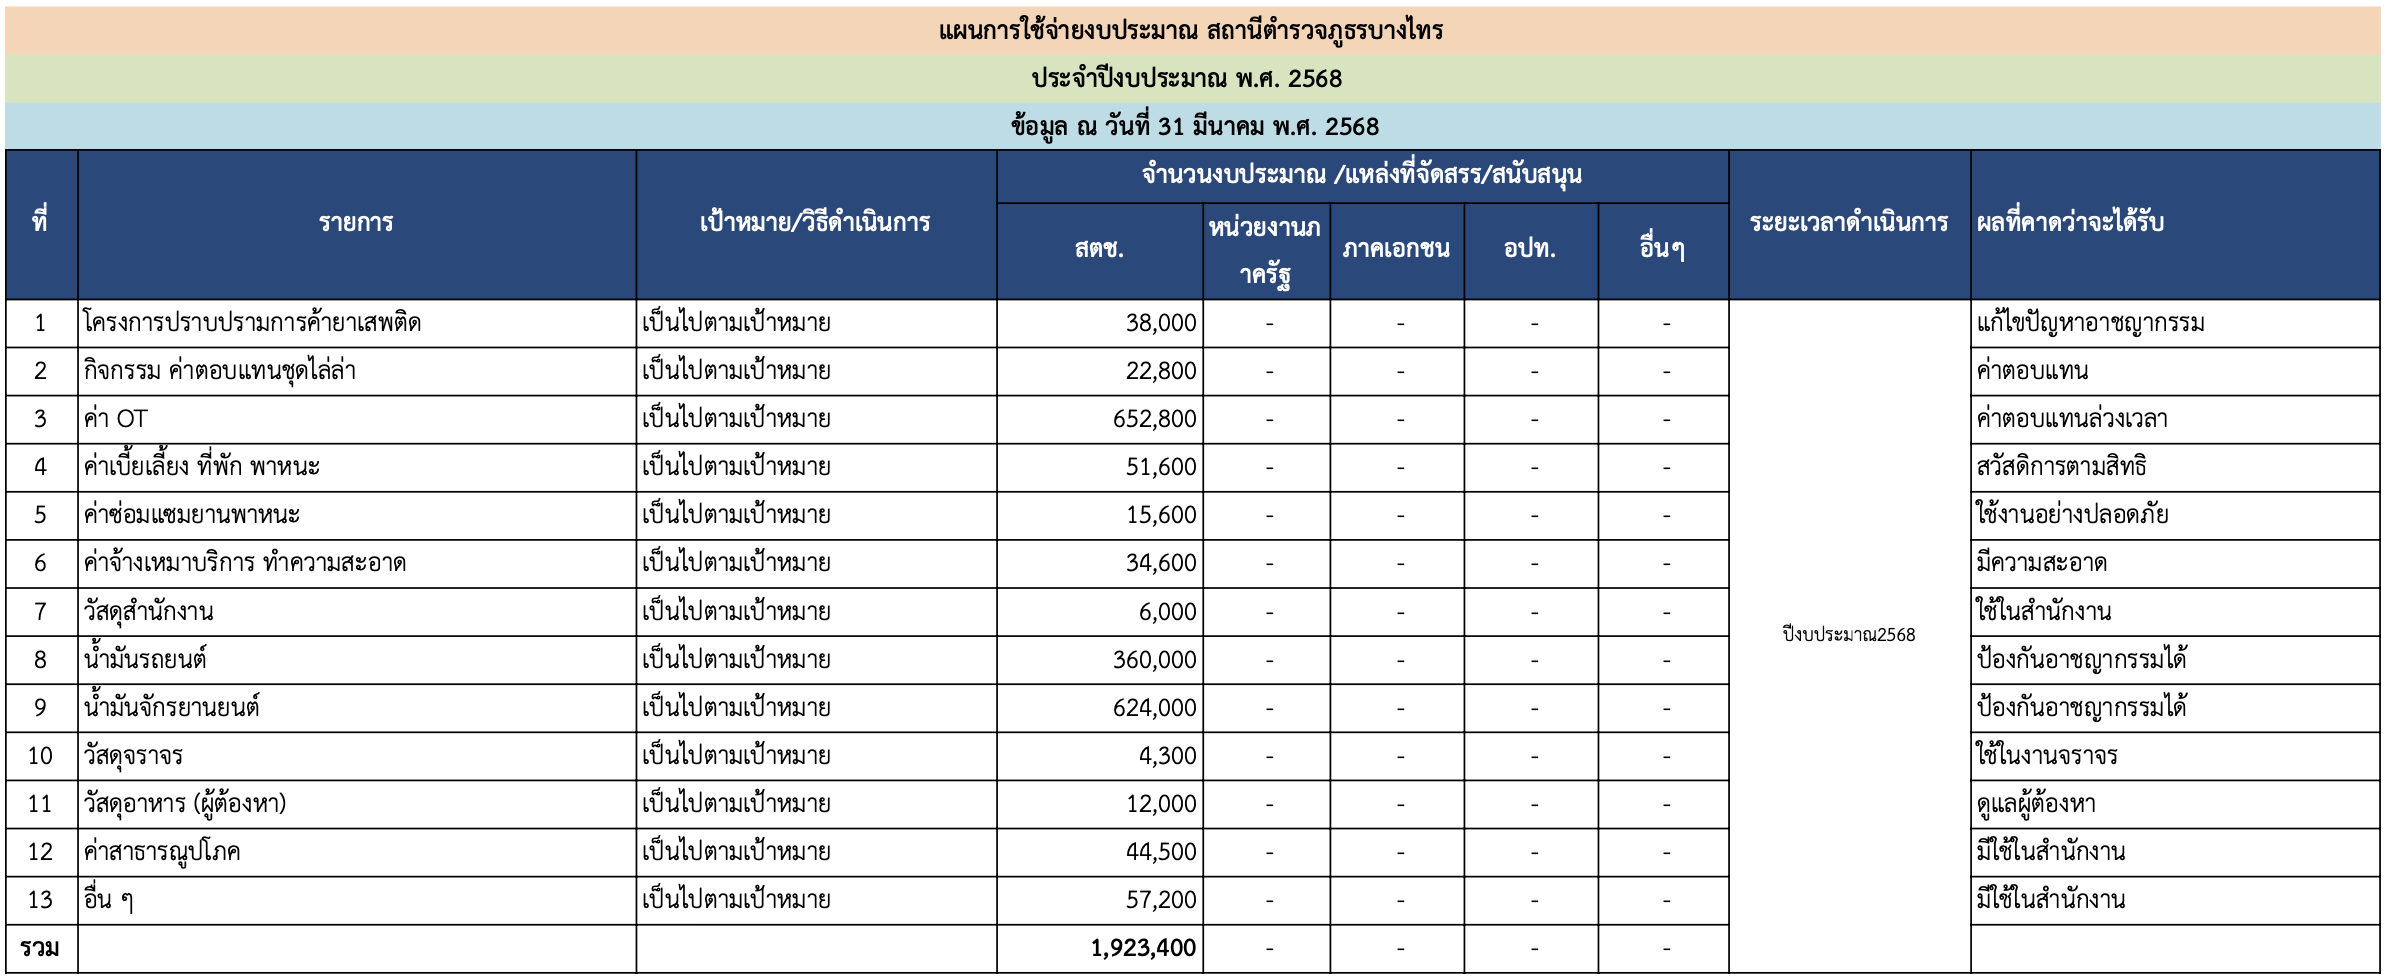Image resolution: width=2386 pixels, height=976 pixels.
Task: Click the ภาคเอกชน column header
Action: tap(1396, 250)
